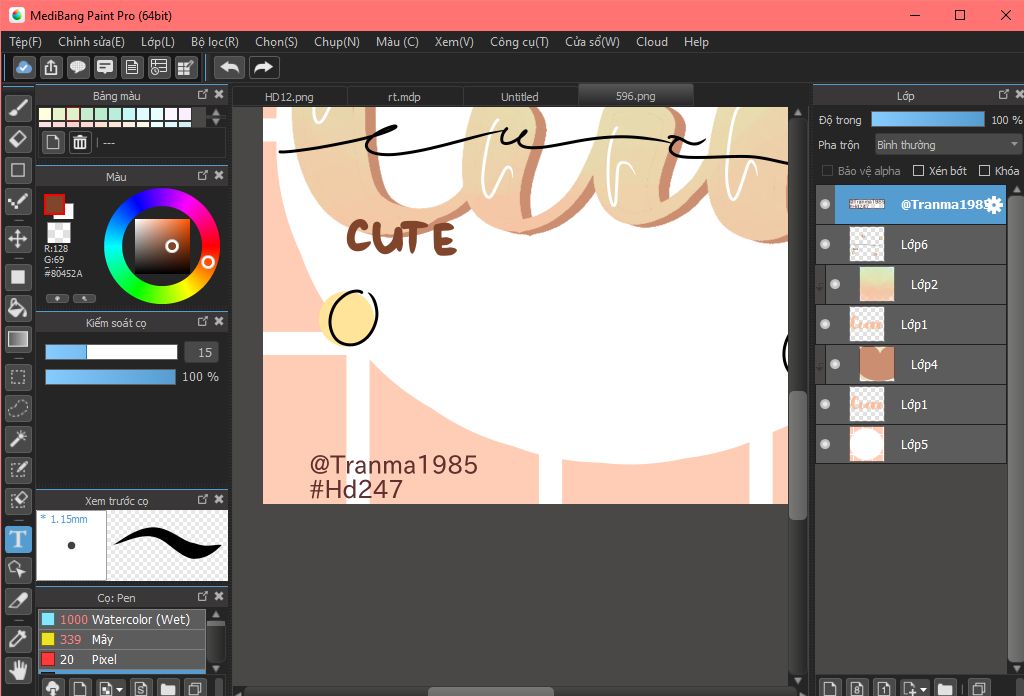Toggle the Bảo vệ alpha checkbox
1024x696 pixels.
click(x=827, y=170)
